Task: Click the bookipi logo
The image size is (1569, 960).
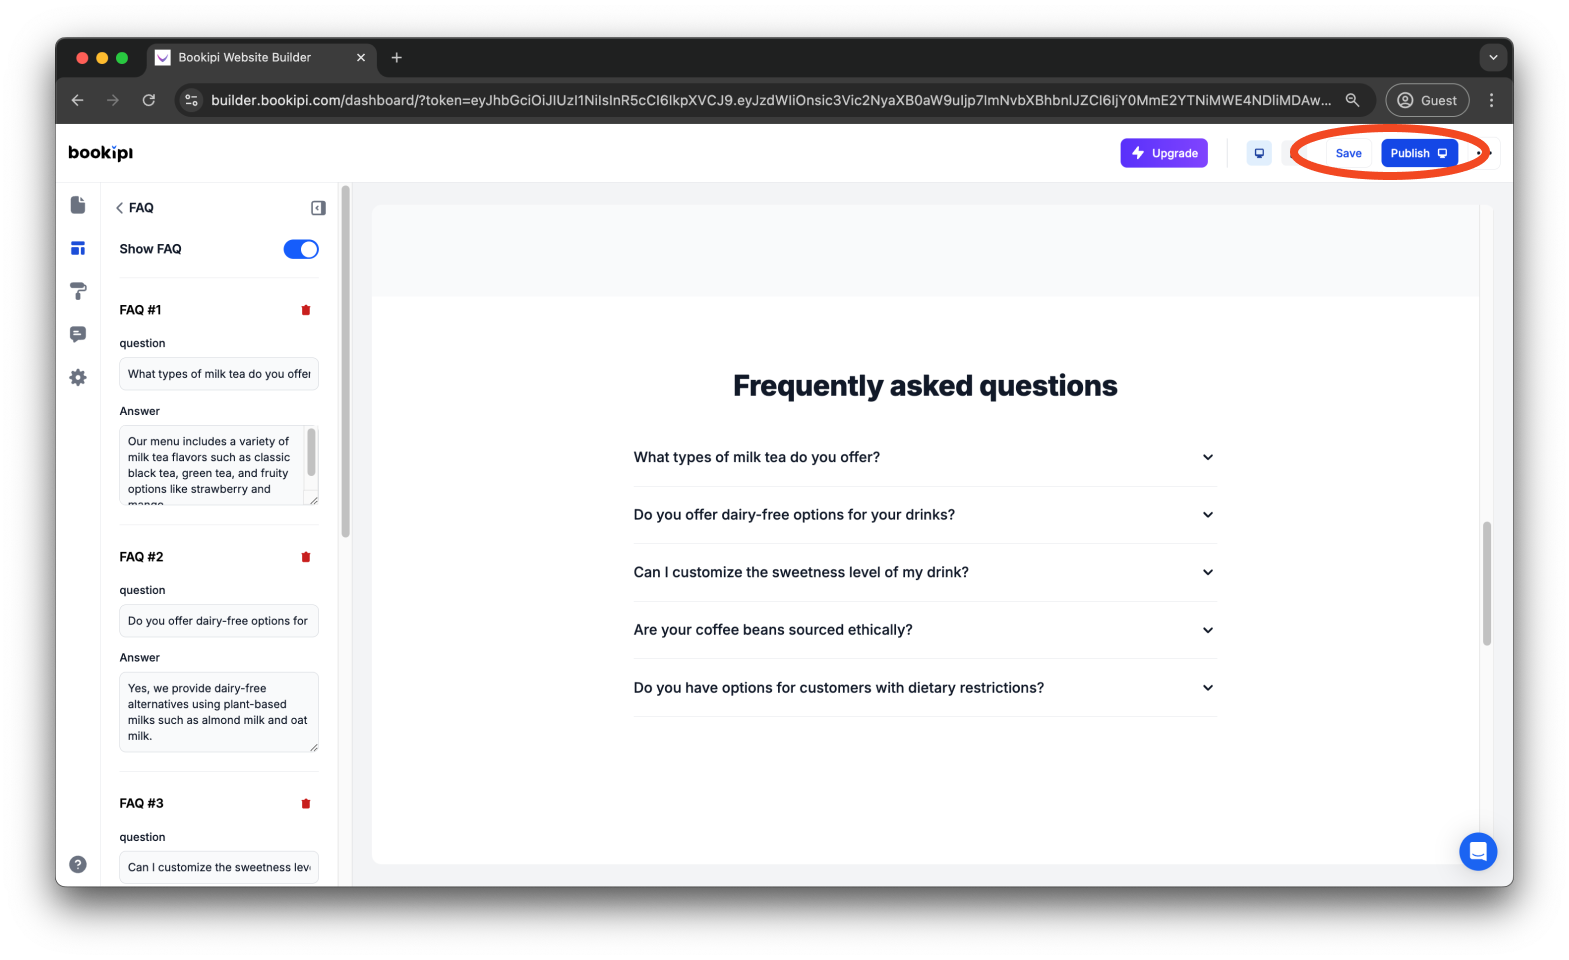Action: (100, 152)
